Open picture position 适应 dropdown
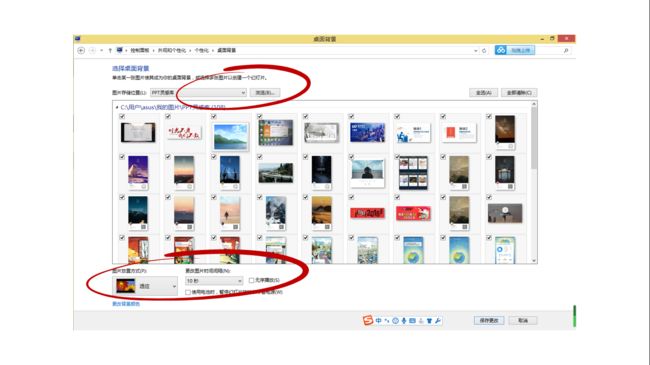The image size is (650, 365). [145, 286]
